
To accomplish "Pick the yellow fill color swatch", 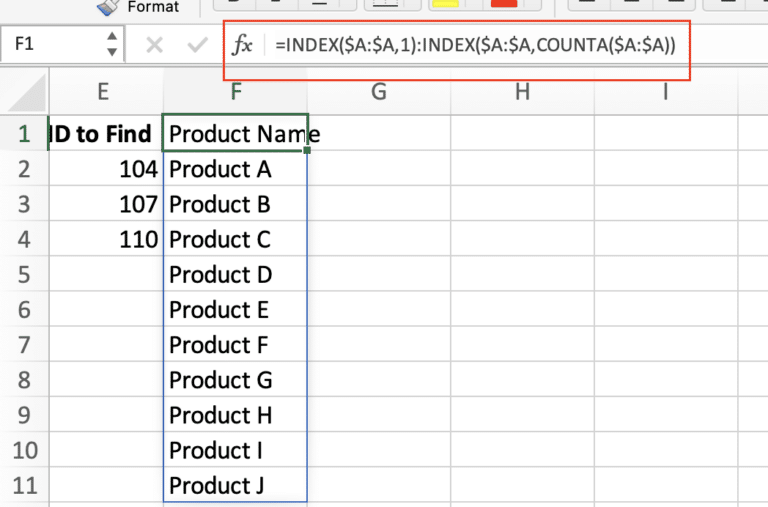I will coord(443,4).
